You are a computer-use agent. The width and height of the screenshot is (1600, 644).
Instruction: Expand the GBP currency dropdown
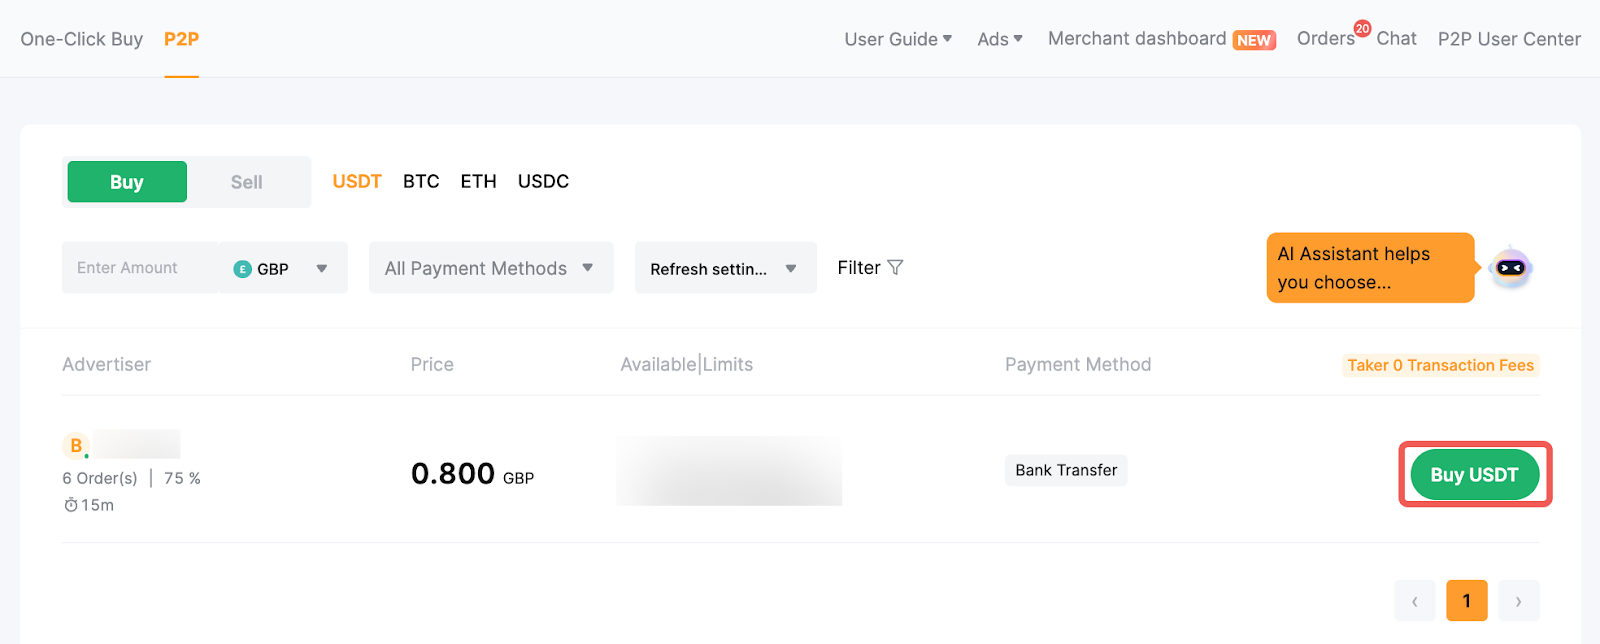(x=321, y=269)
